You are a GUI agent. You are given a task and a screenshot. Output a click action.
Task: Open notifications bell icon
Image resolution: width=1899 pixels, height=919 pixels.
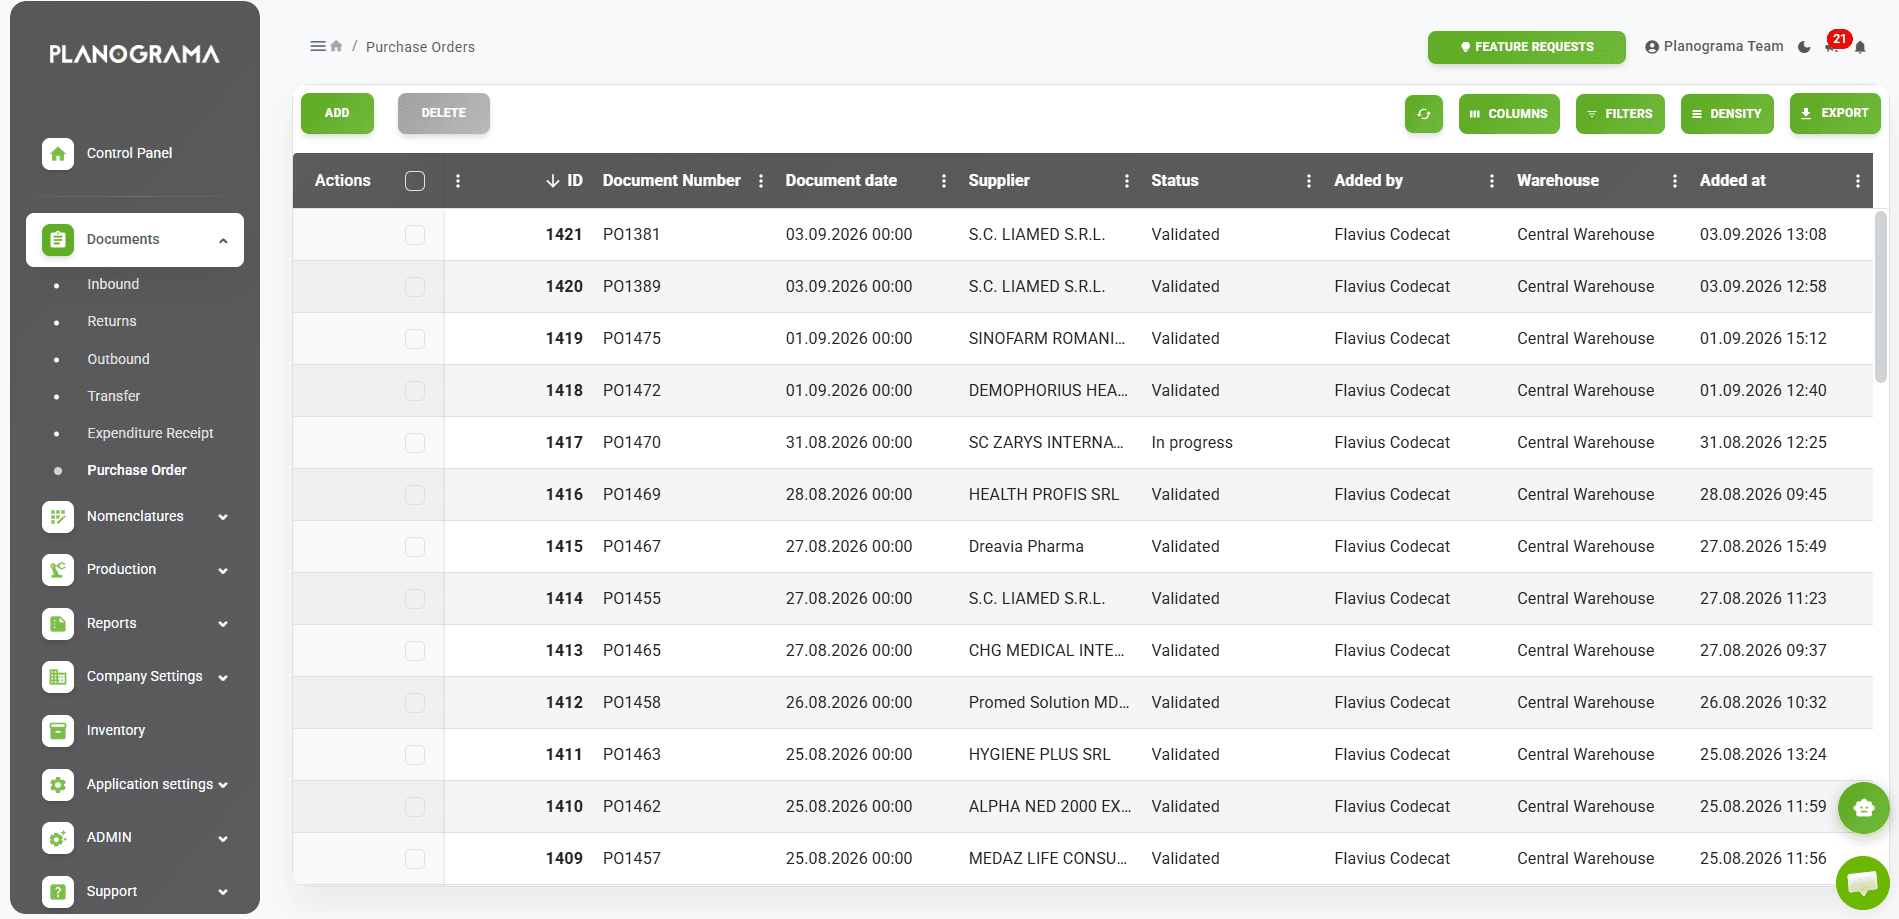coord(1860,47)
